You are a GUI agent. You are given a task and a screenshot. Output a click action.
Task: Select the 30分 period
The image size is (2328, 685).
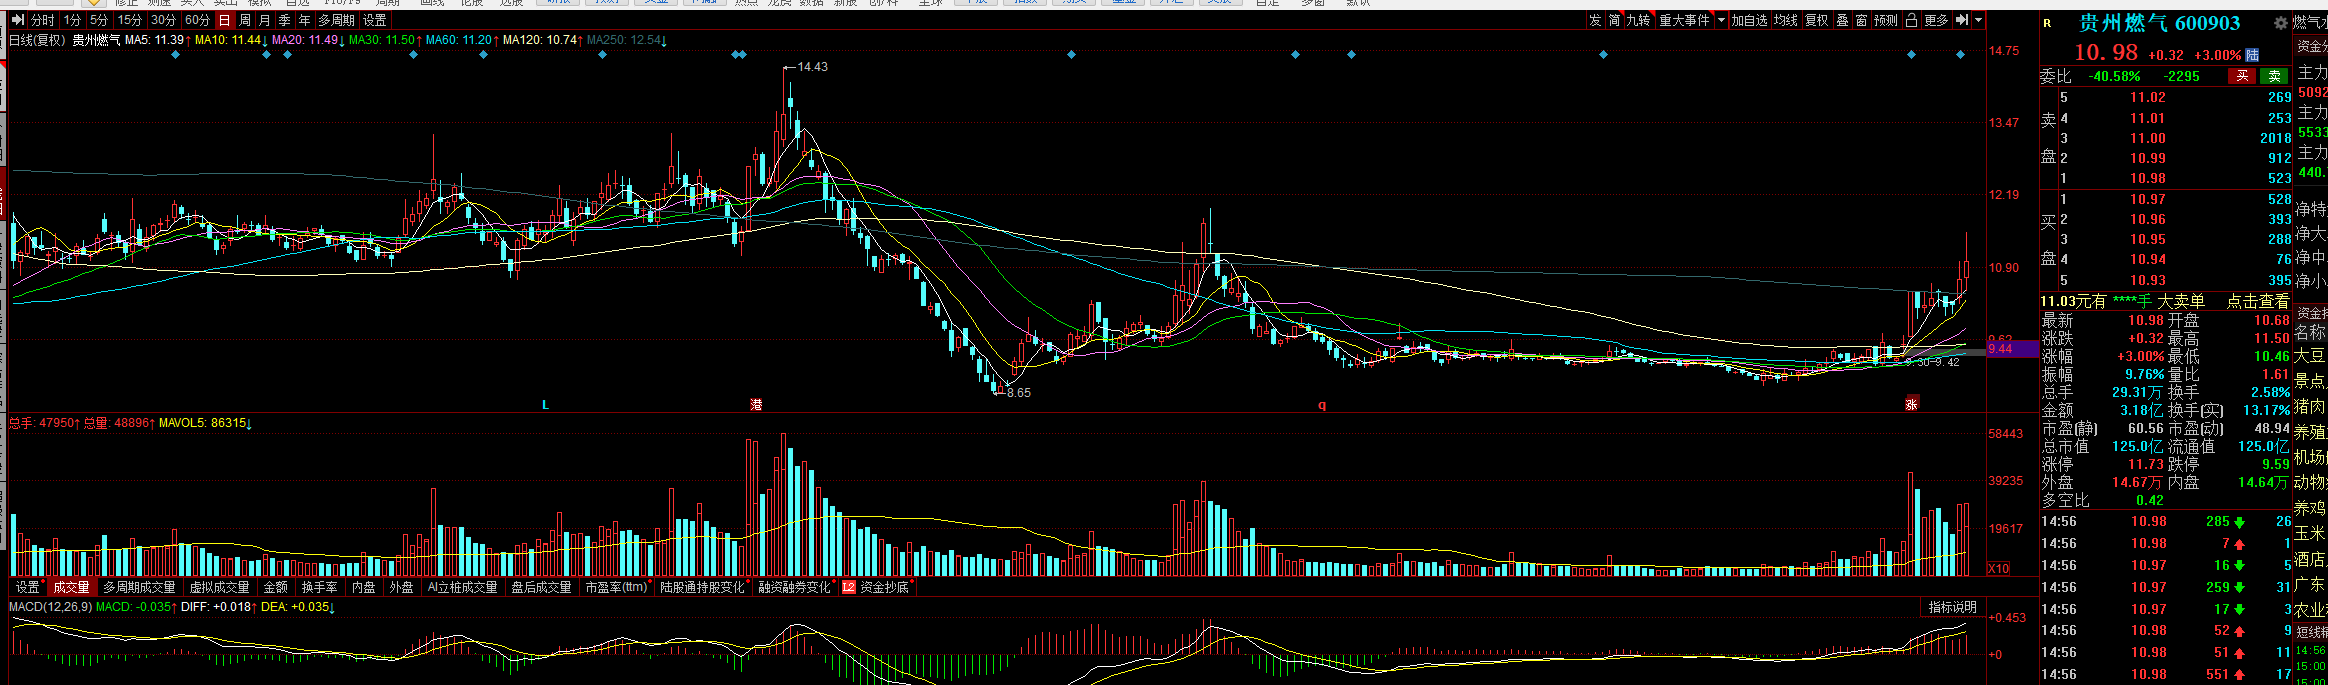coord(164,20)
